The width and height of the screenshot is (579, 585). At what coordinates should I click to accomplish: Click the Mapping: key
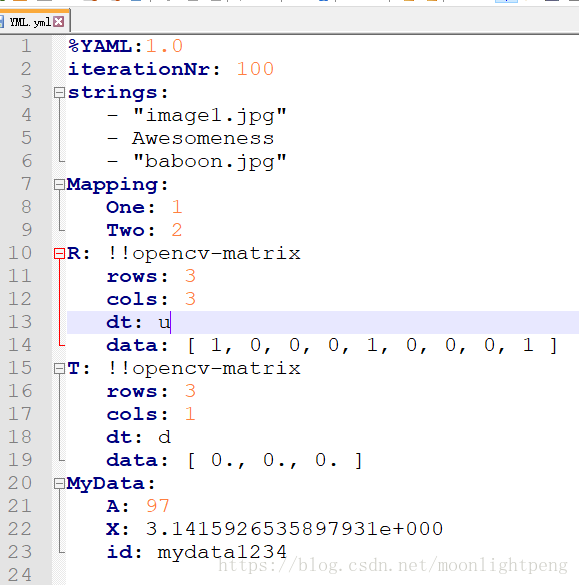pos(118,185)
